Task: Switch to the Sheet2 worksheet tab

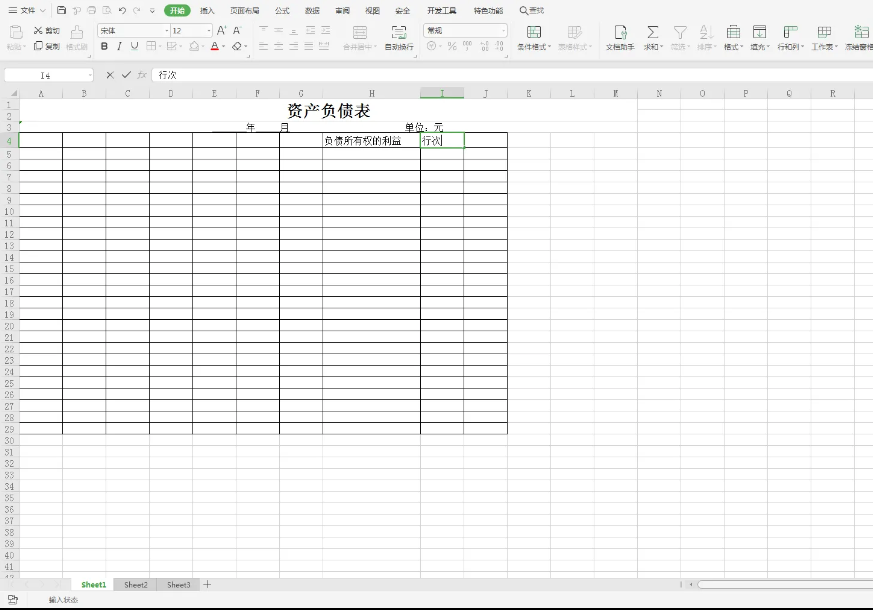Action: (x=136, y=584)
